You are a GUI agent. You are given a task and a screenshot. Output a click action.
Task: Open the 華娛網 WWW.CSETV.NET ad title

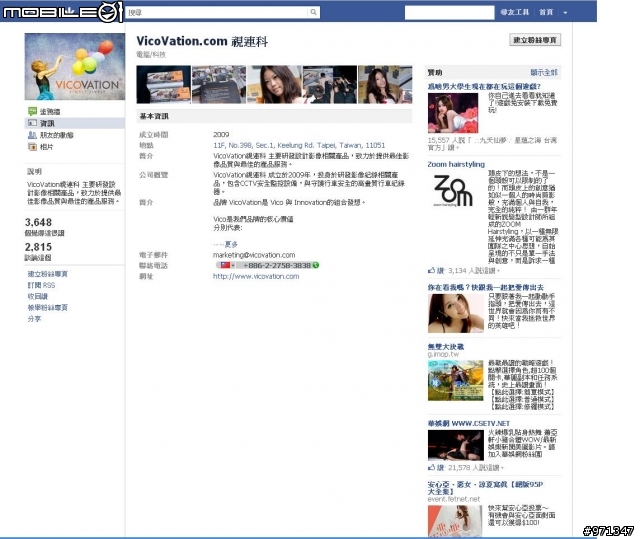469,423
